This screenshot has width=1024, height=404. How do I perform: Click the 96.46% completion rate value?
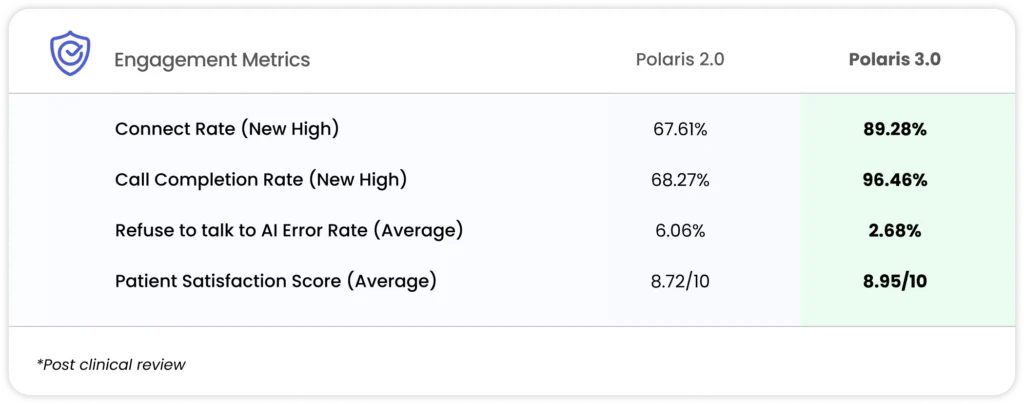click(895, 180)
